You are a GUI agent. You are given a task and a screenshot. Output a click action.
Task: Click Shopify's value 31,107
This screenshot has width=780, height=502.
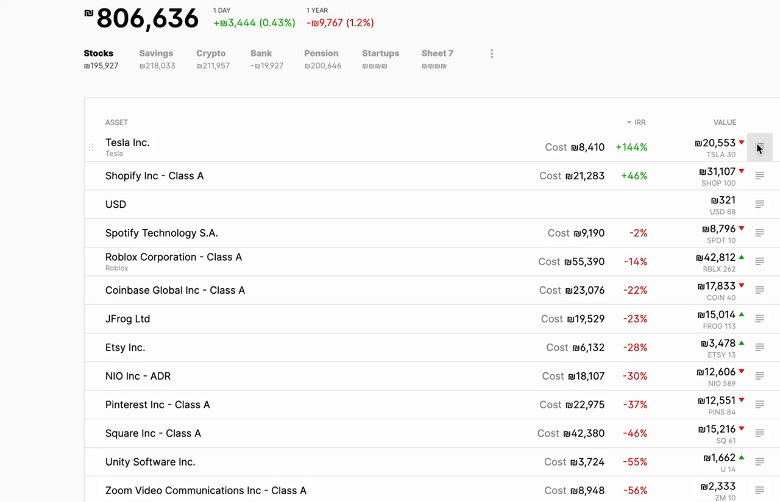click(717, 172)
